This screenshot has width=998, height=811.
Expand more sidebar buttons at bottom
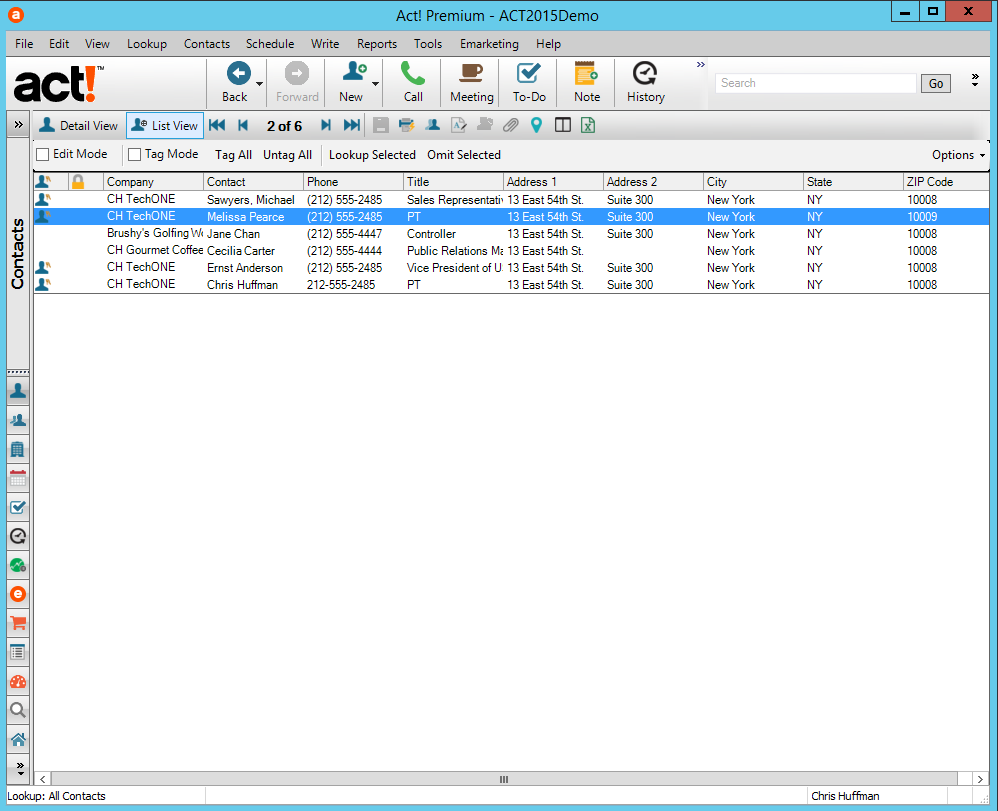coord(20,768)
